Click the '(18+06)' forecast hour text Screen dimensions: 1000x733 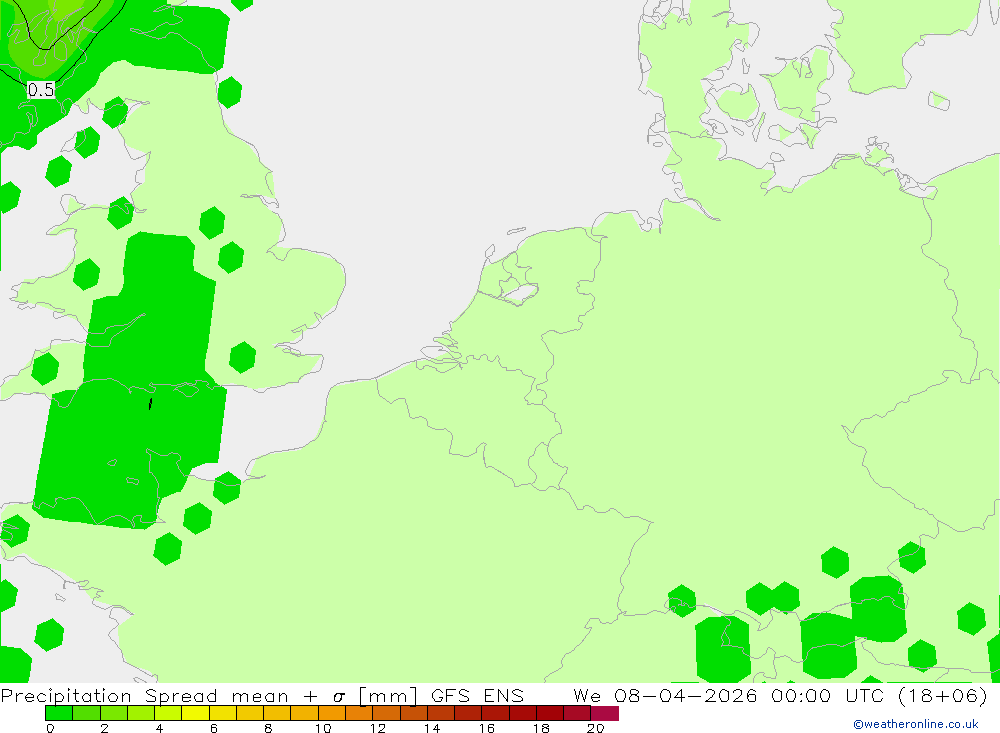click(x=943, y=695)
